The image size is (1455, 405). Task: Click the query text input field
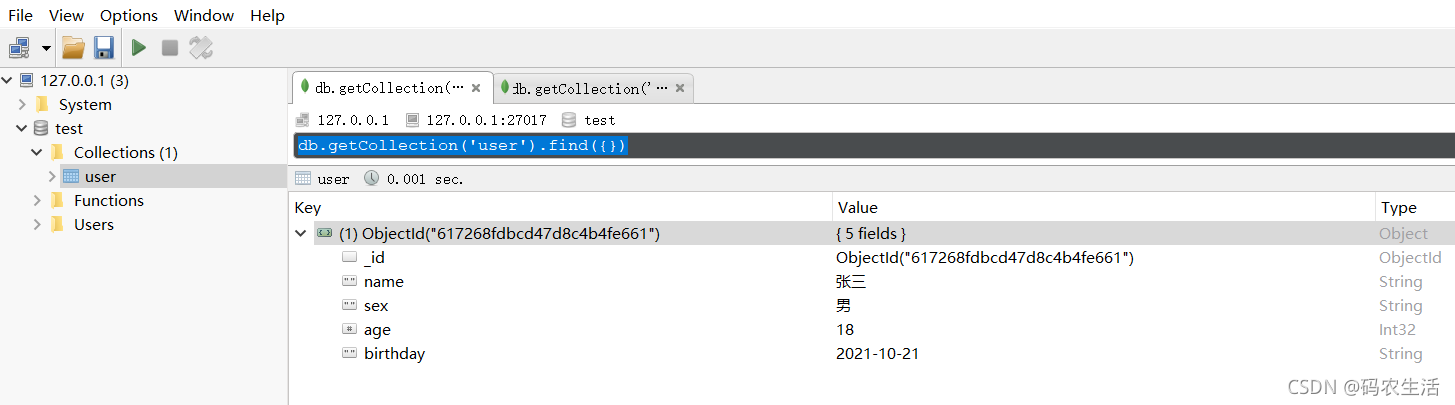click(874, 146)
